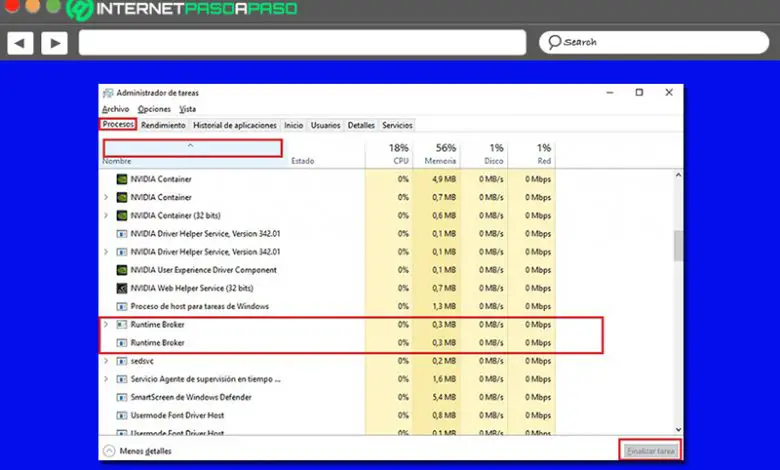Click the browser back arrow button
The width and height of the screenshot is (780, 470).
click(20, 43)
